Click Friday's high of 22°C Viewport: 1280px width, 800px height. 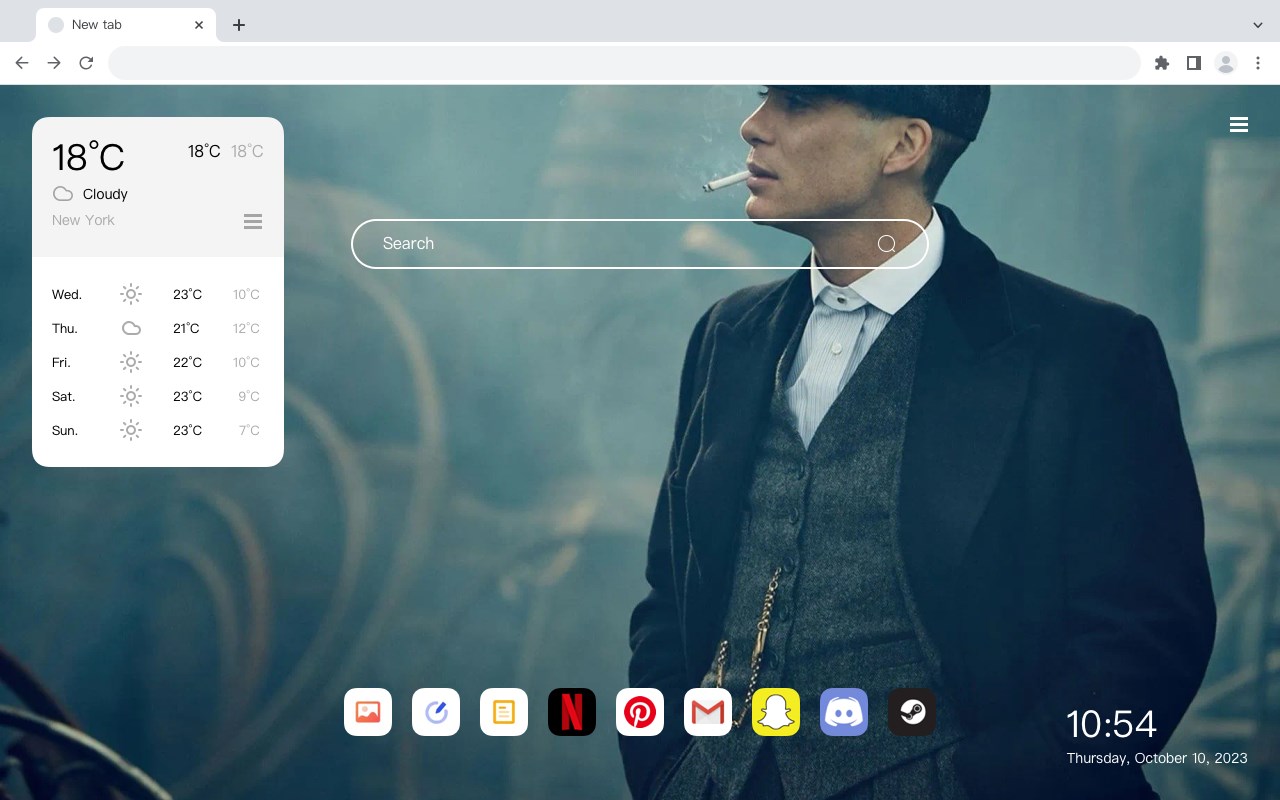click(187, 362)
